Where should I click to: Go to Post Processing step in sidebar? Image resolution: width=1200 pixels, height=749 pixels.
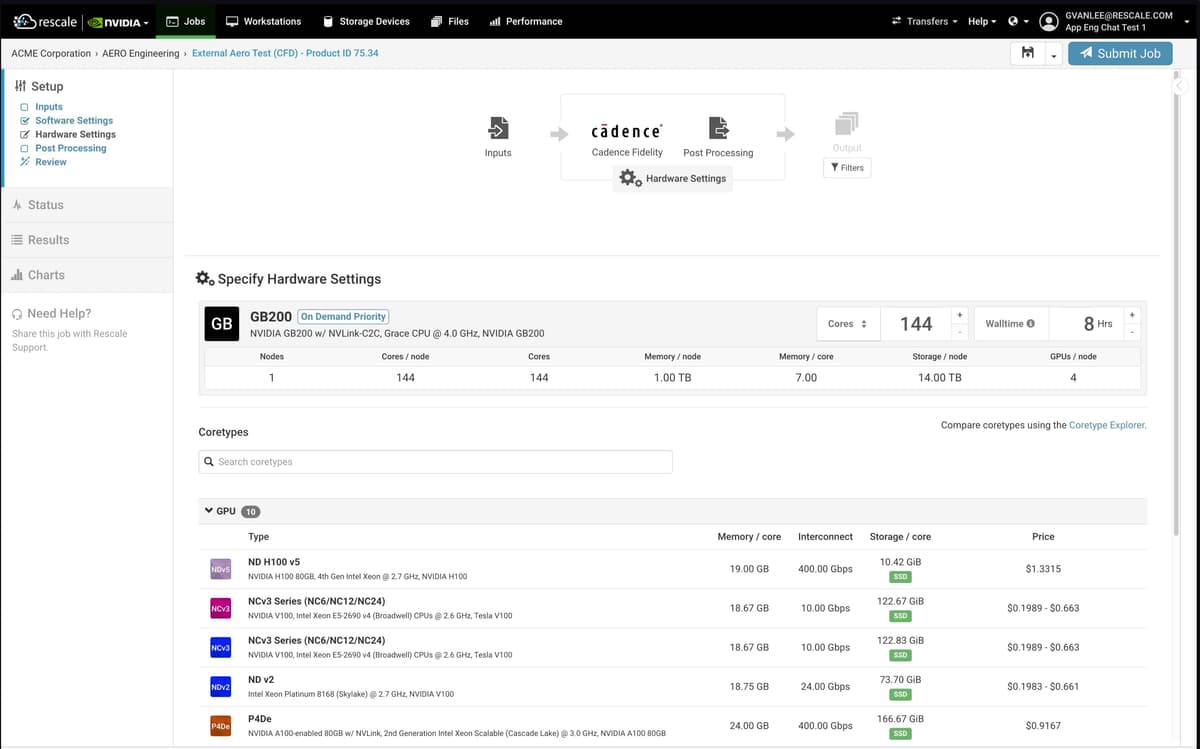(70, 148)
